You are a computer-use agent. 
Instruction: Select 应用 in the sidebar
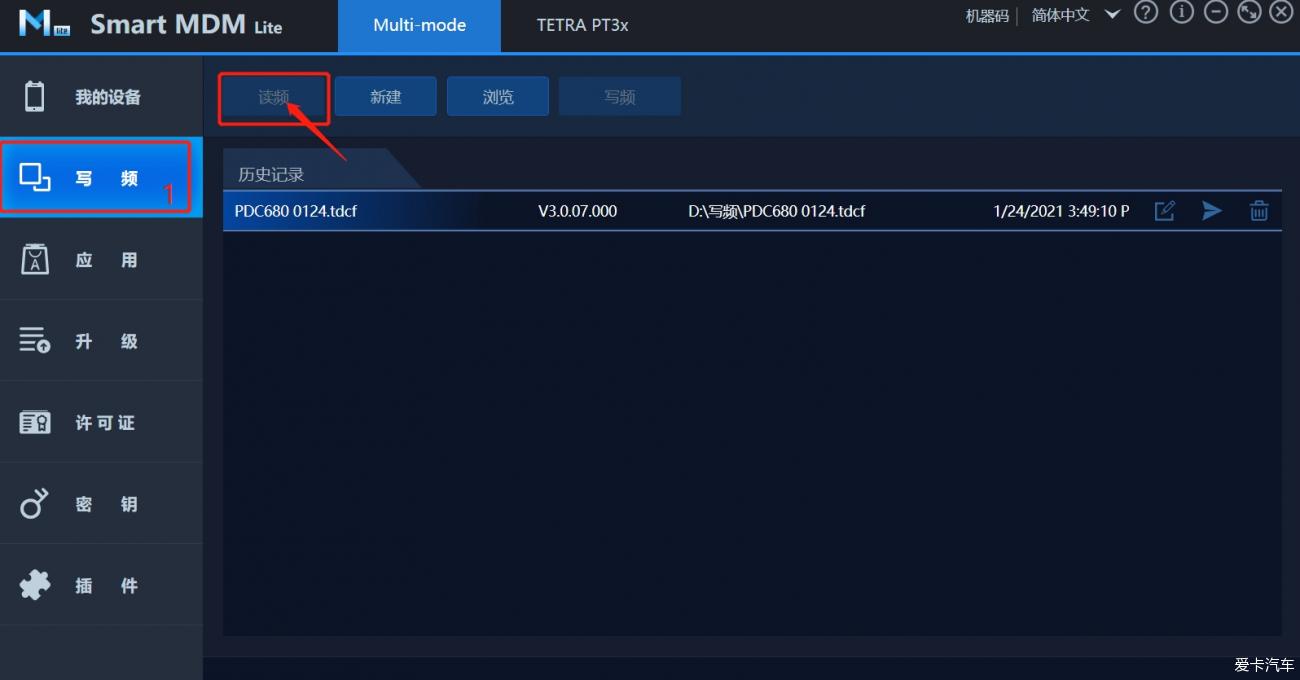pos(101,260)
